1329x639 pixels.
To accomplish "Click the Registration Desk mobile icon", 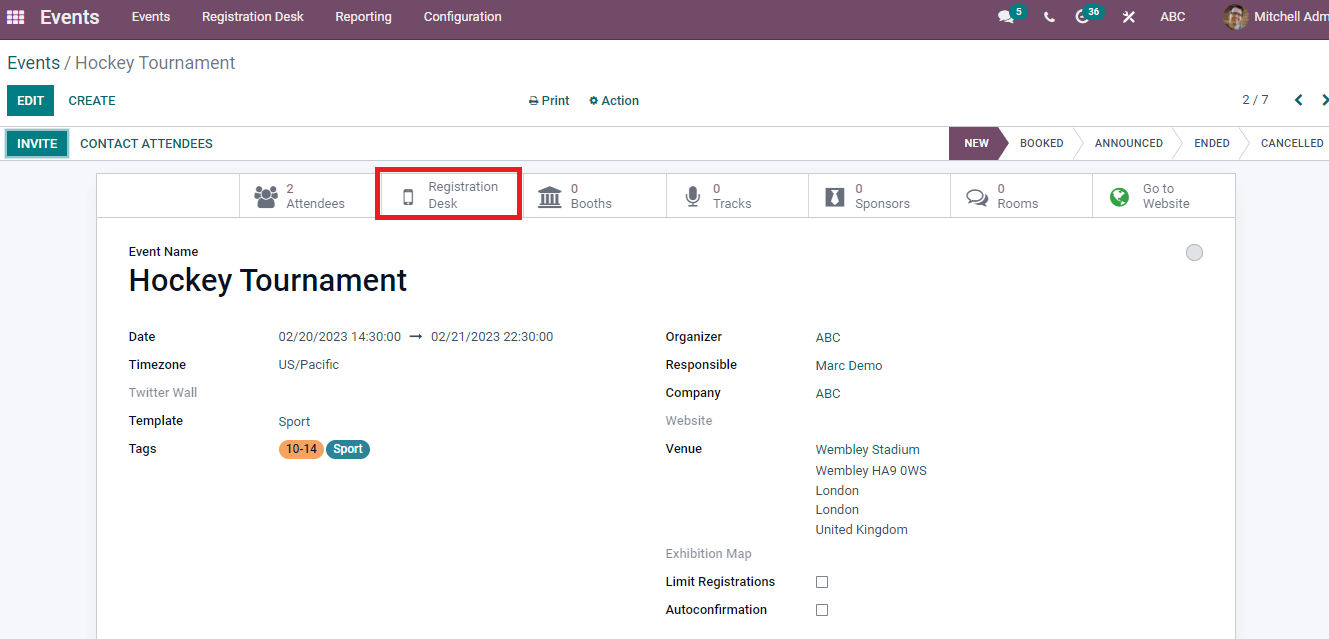I will (x=408, y=196).
